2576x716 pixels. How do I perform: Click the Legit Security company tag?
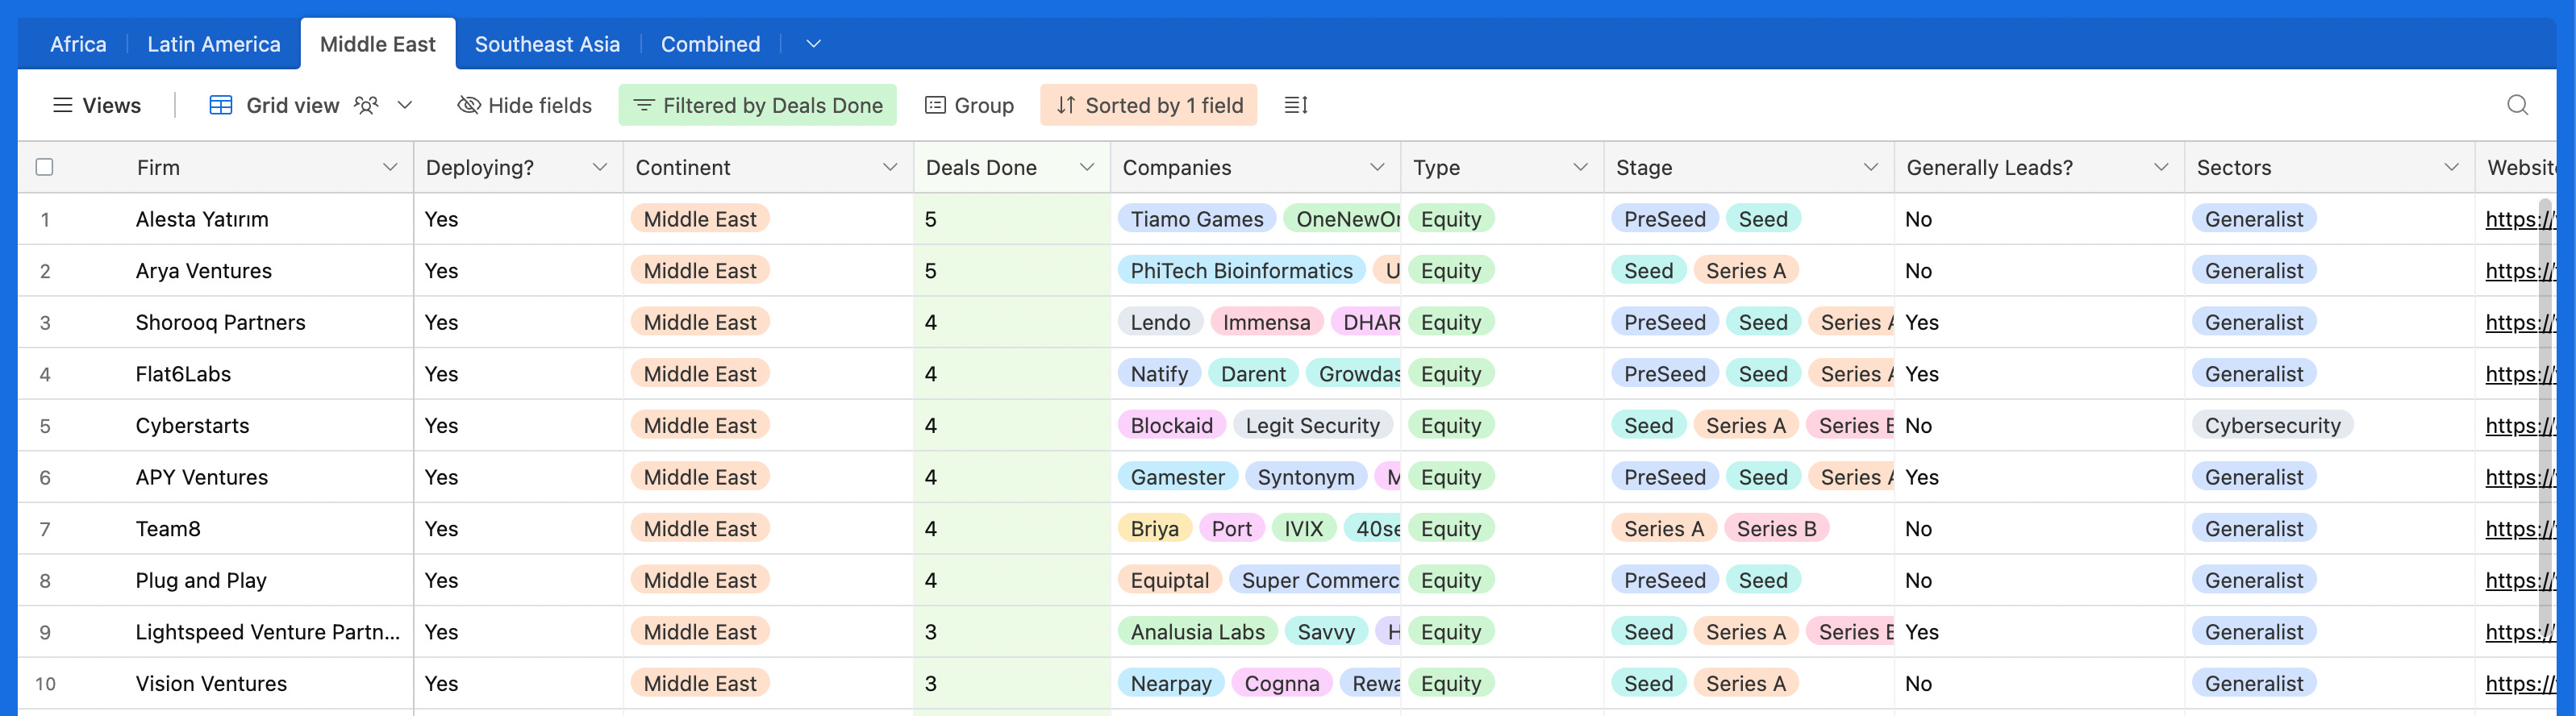pyautogui.click(x=1312, y=425)
